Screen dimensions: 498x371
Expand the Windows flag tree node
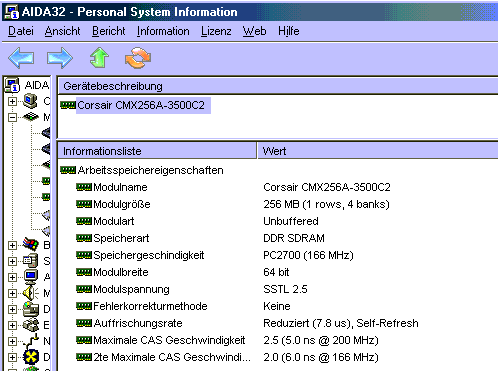(x=12, y=245)
